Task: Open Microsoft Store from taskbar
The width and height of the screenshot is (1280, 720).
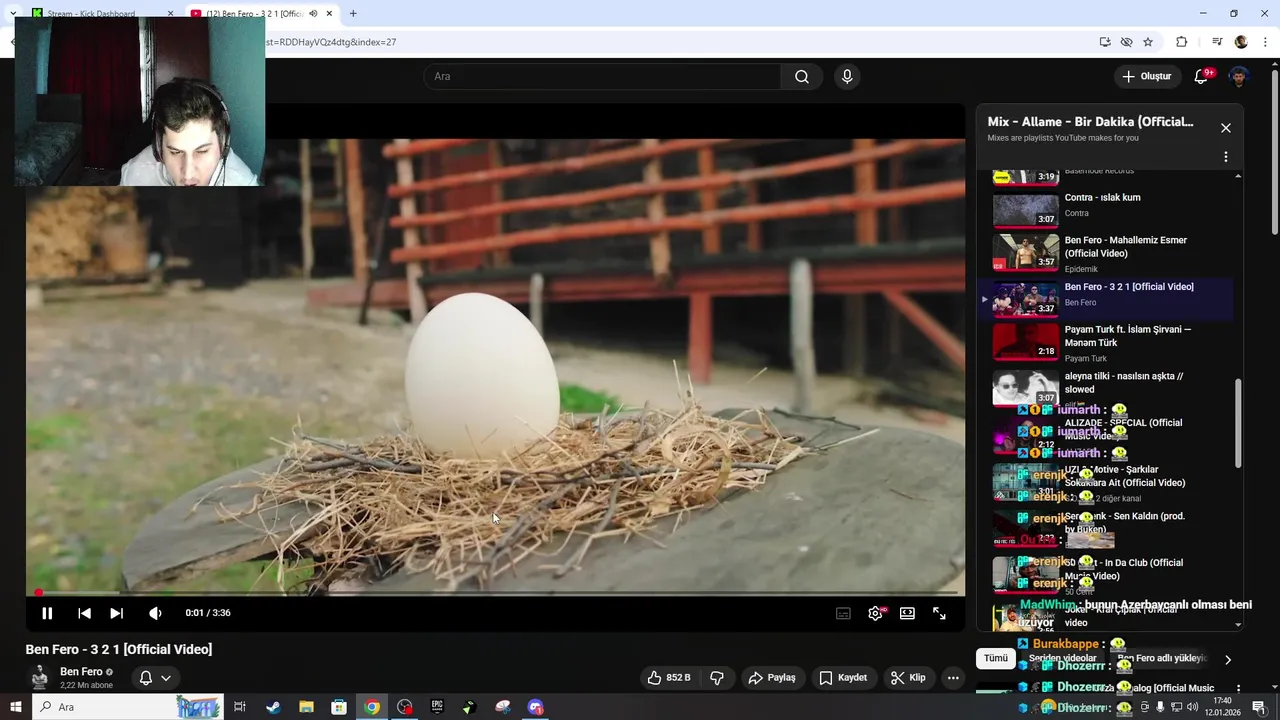Action: click(339, 707)
